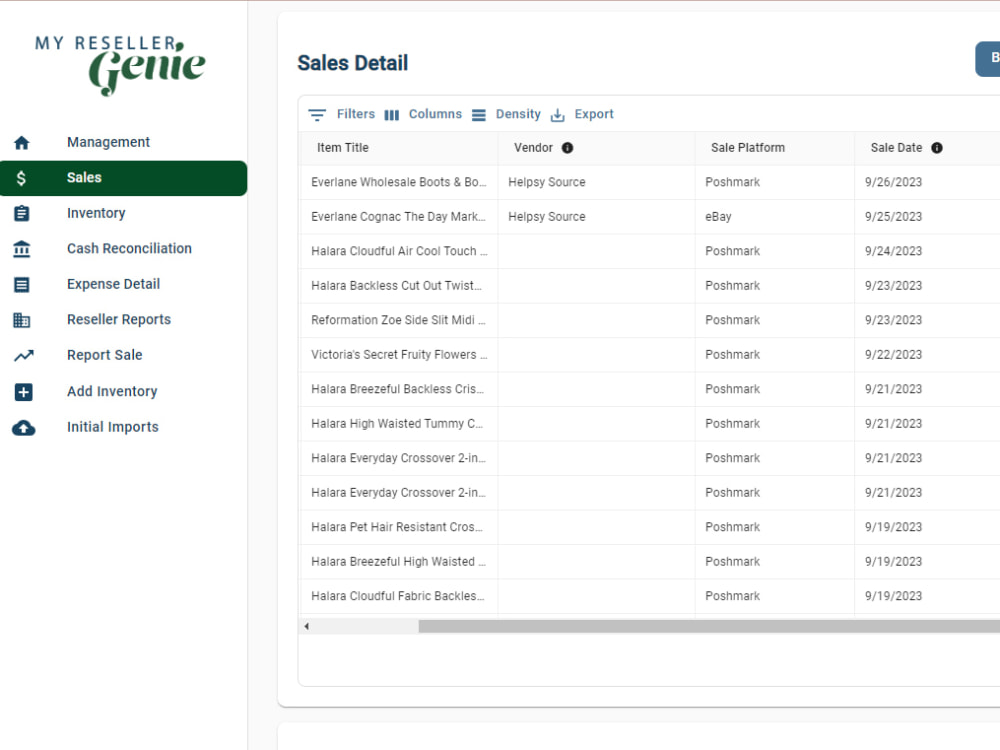Click the horizontal scrollbar left arrow
The width and height of the screenshot is (1000, 750).
point(307,626)
